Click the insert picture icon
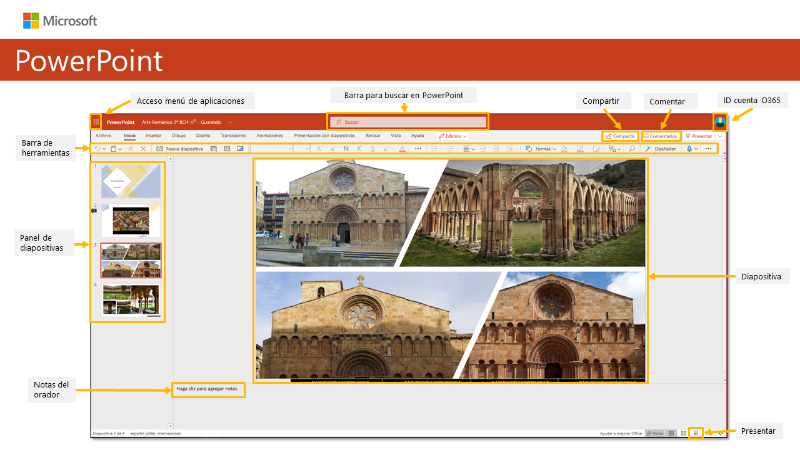Screen dimensions: 800x450 tap(240, 148)
